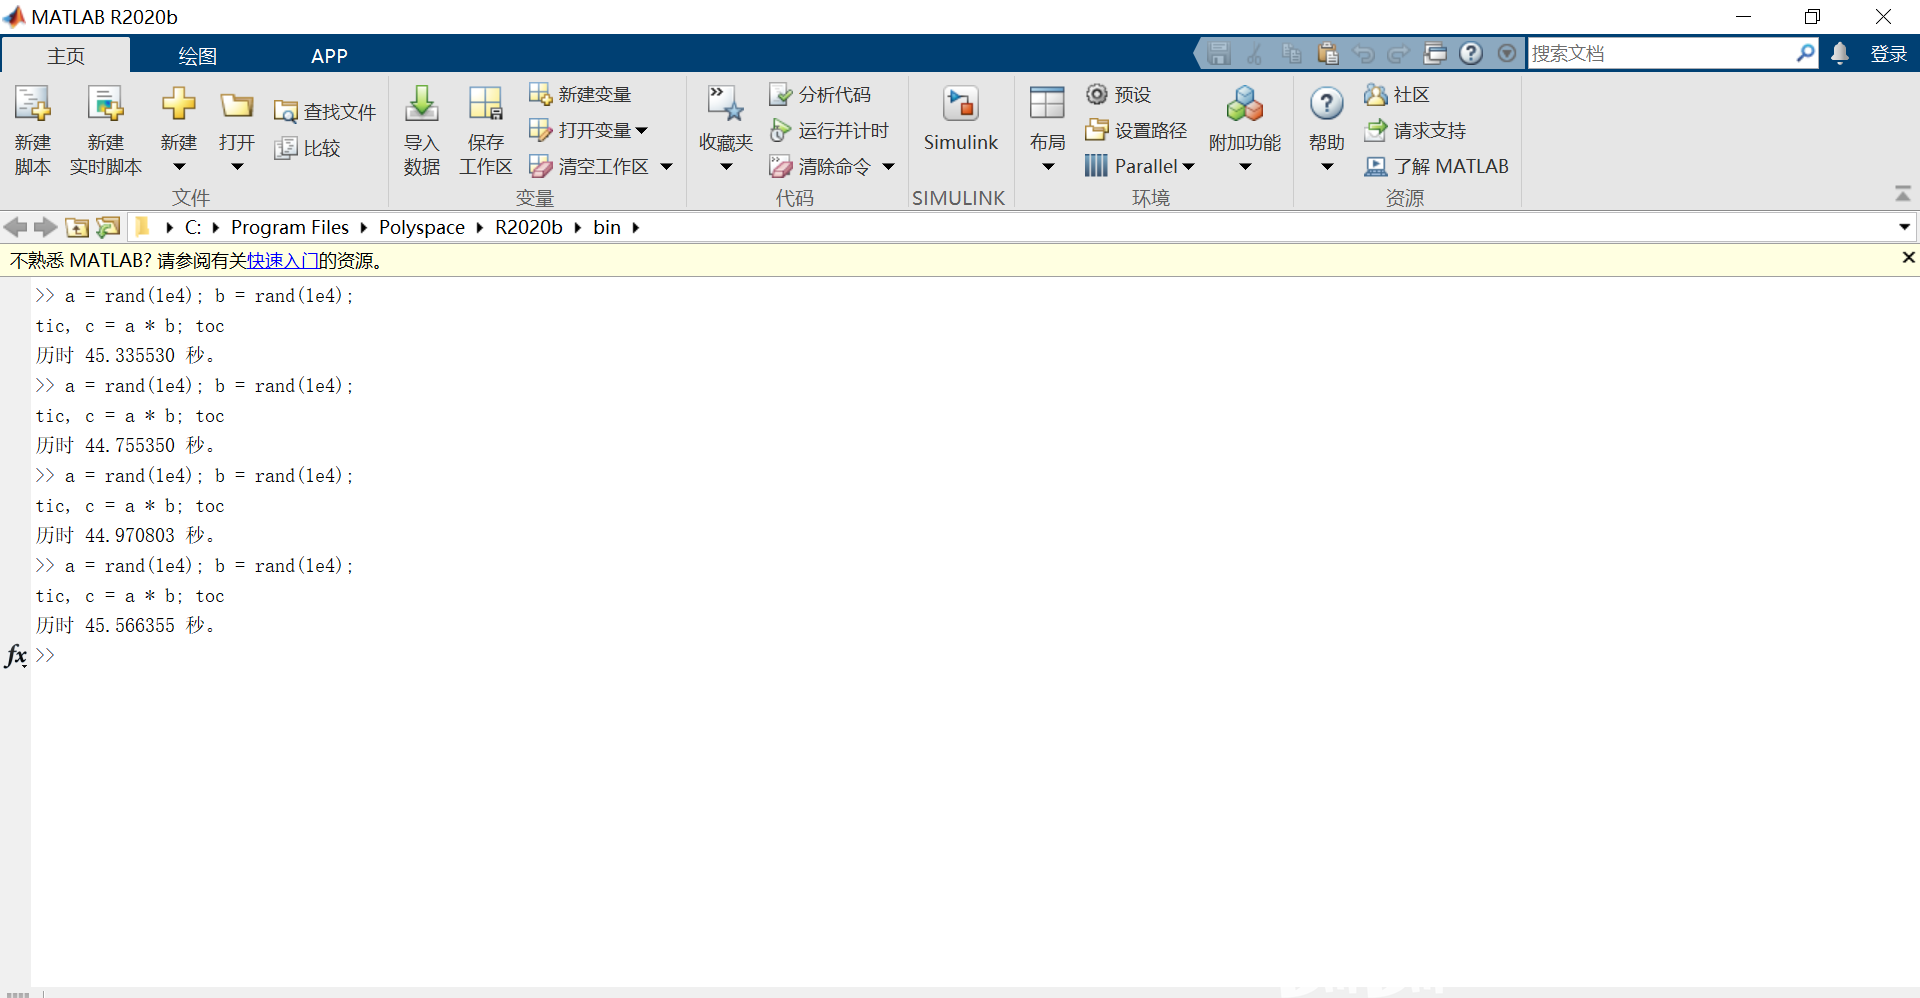
Task: Expand the Parallel dropdown
Action: pos(1188,167)
